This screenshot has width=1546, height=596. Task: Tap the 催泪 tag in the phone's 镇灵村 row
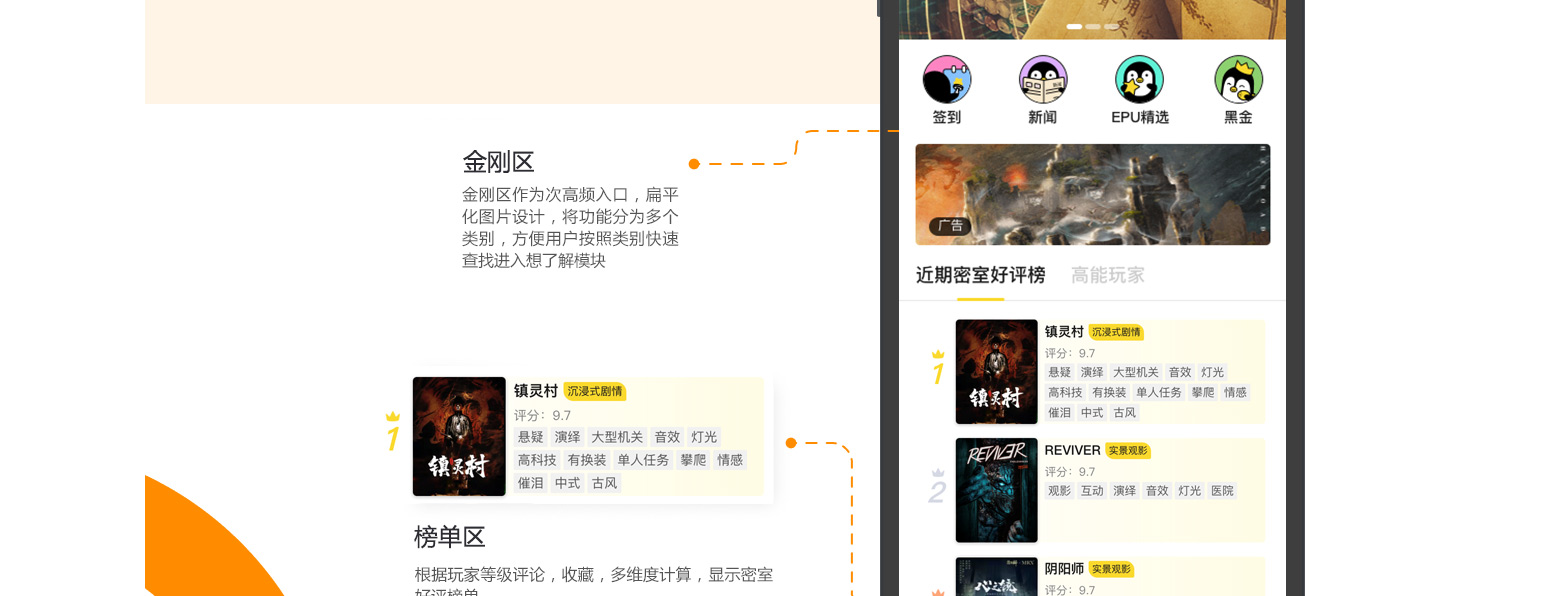click(1059, 412)
